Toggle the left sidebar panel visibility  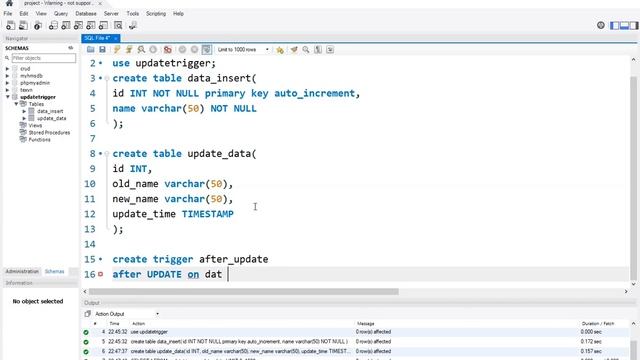click(x=614, y=25)
